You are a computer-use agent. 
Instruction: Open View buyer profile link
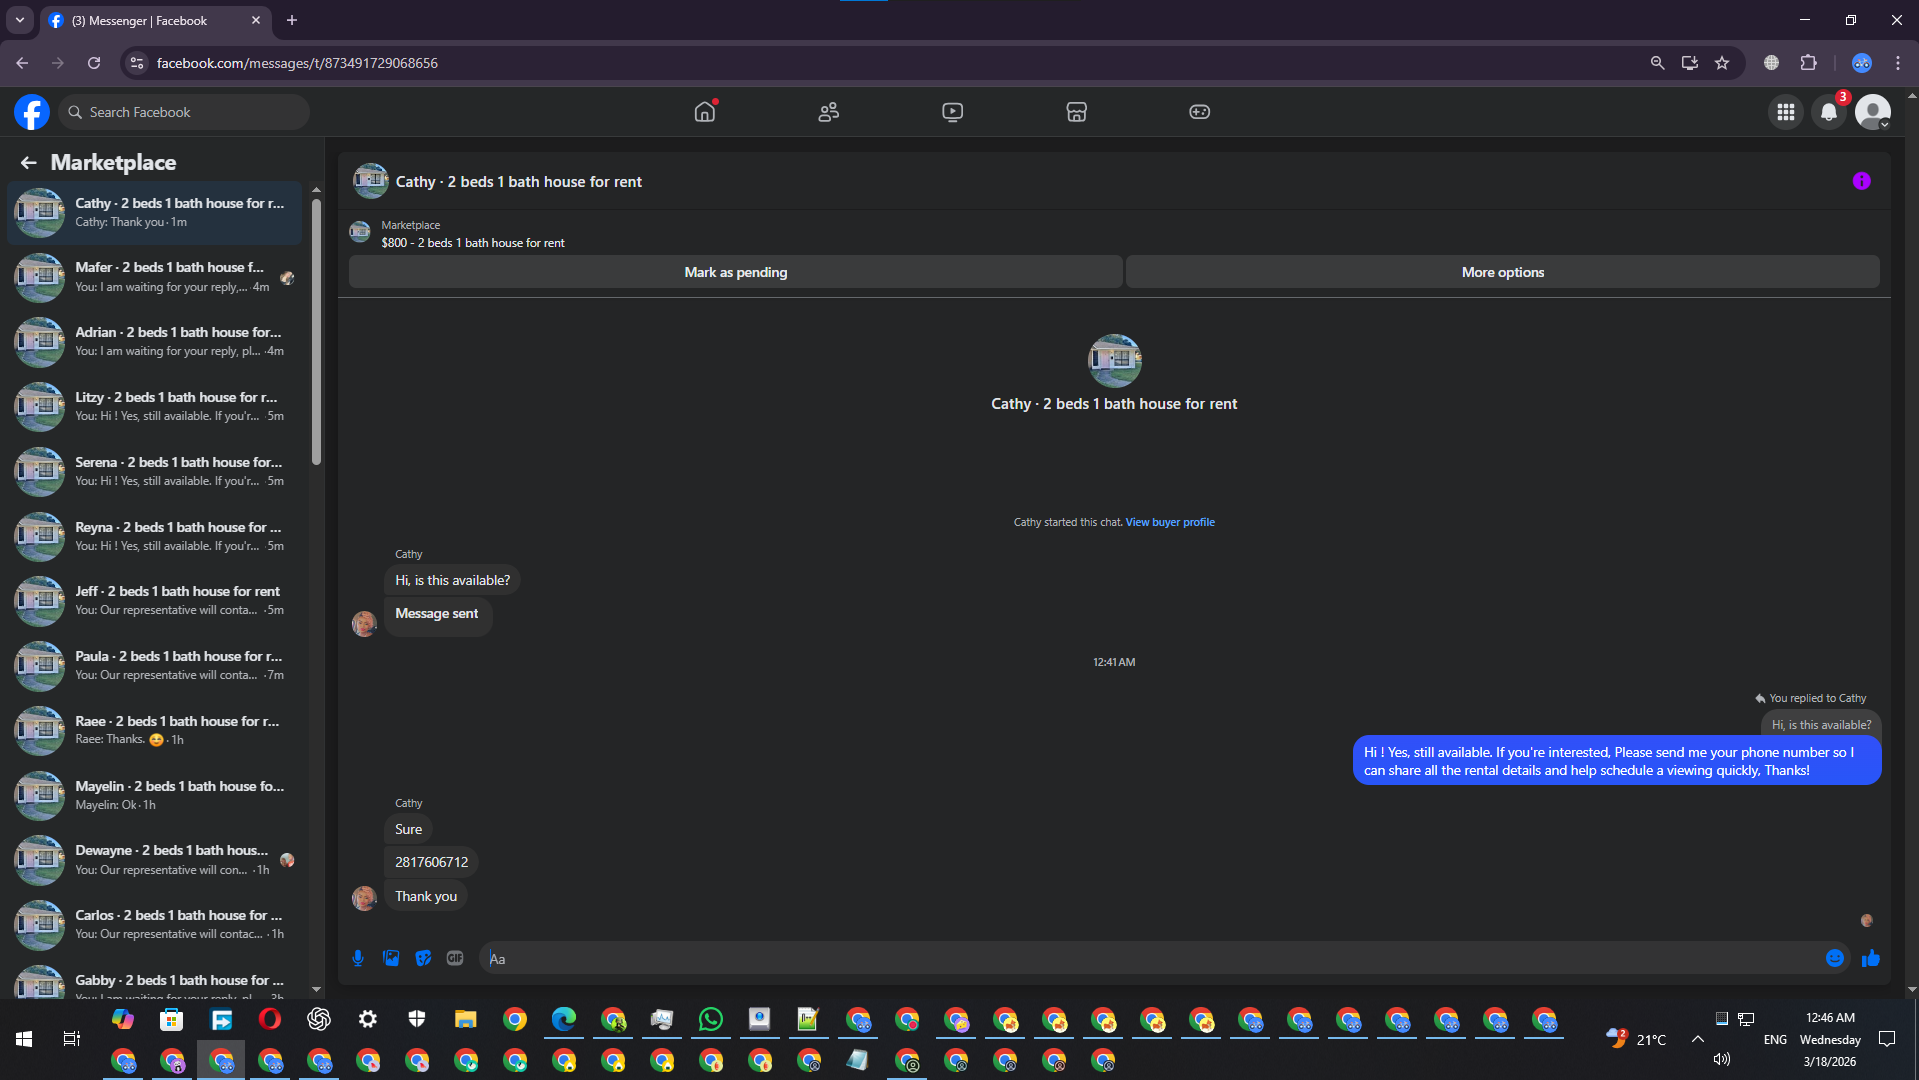click(x=1170, y=522)
